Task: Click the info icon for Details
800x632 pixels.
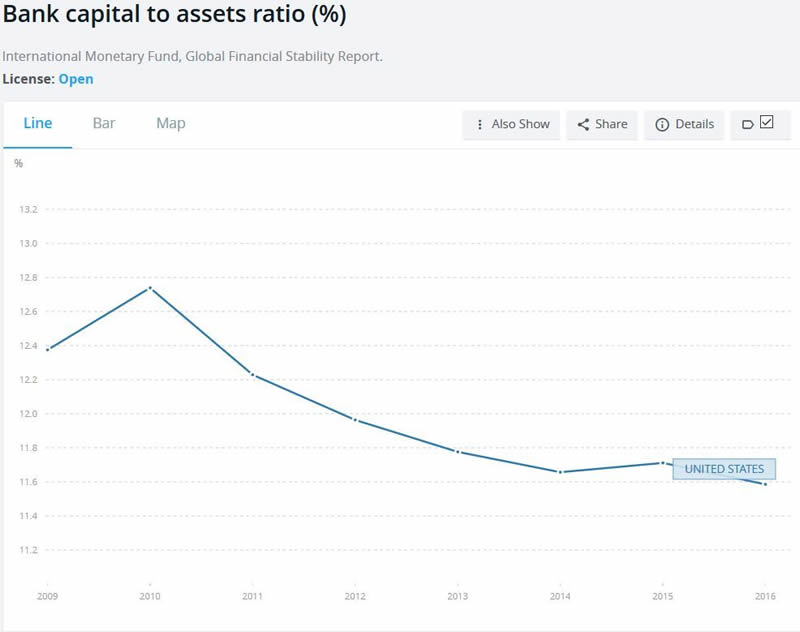Action: point(662,125)
